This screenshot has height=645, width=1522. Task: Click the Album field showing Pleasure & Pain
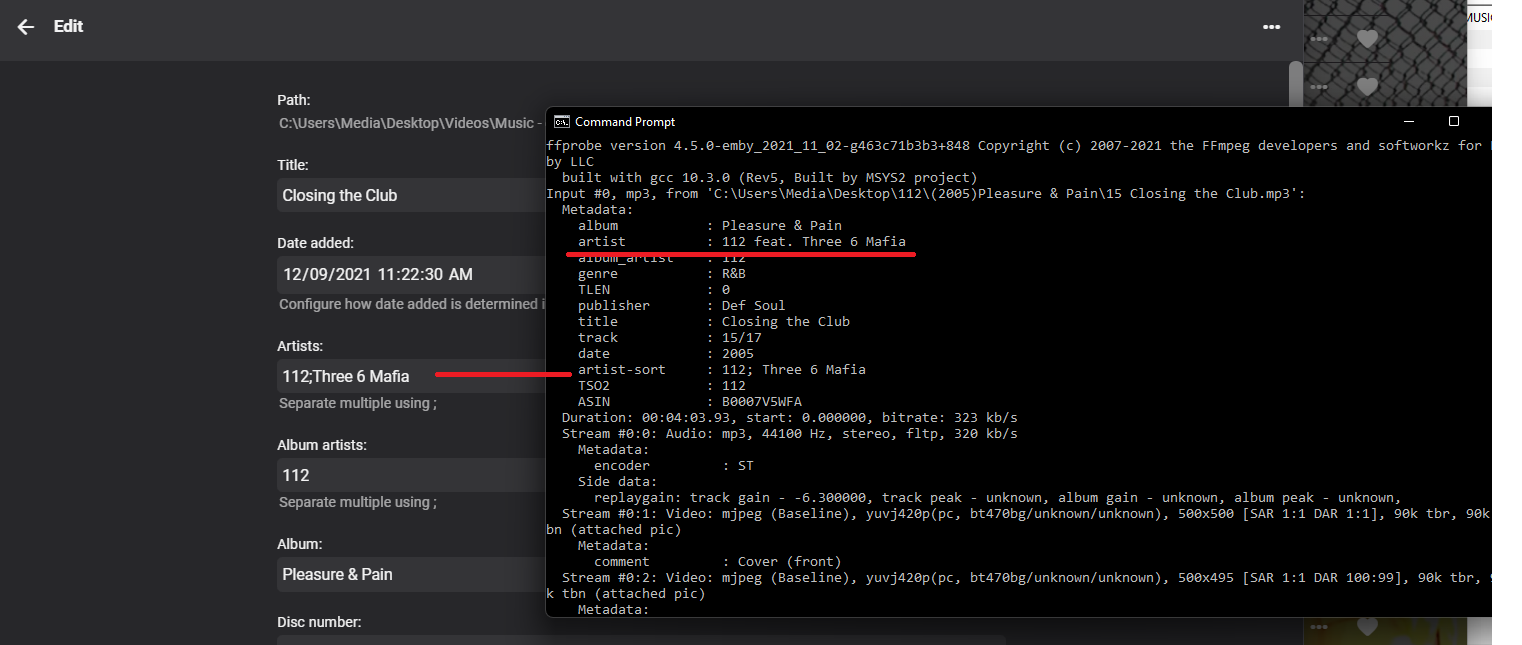tap(410, 575)
